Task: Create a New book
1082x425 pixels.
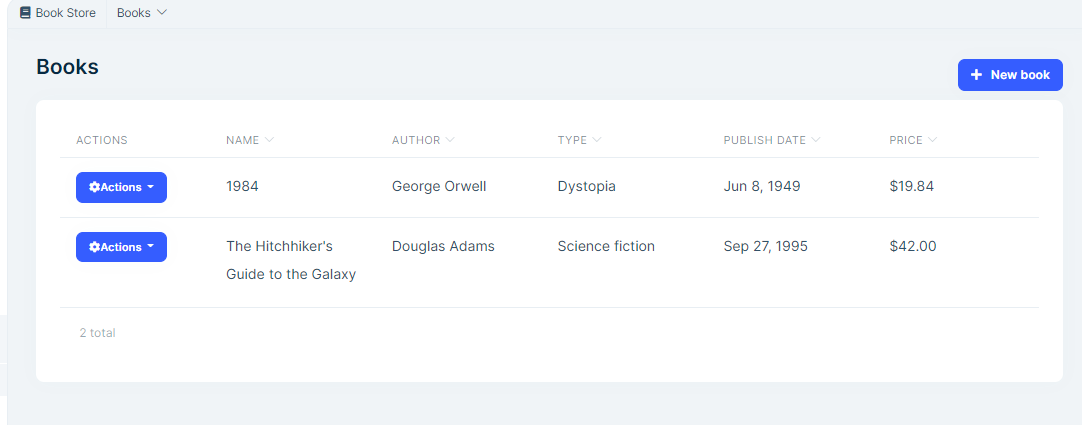Action: pyautogui.click(x=1010, y=75)
